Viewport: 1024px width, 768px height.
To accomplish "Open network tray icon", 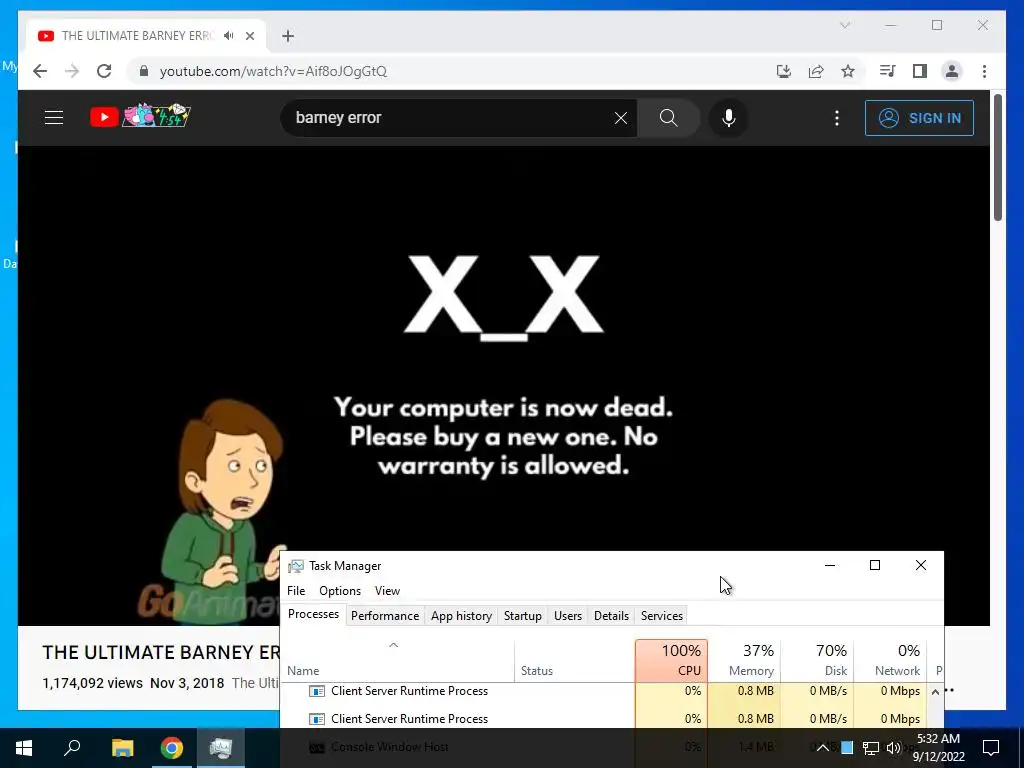I will tap(871, 748).
